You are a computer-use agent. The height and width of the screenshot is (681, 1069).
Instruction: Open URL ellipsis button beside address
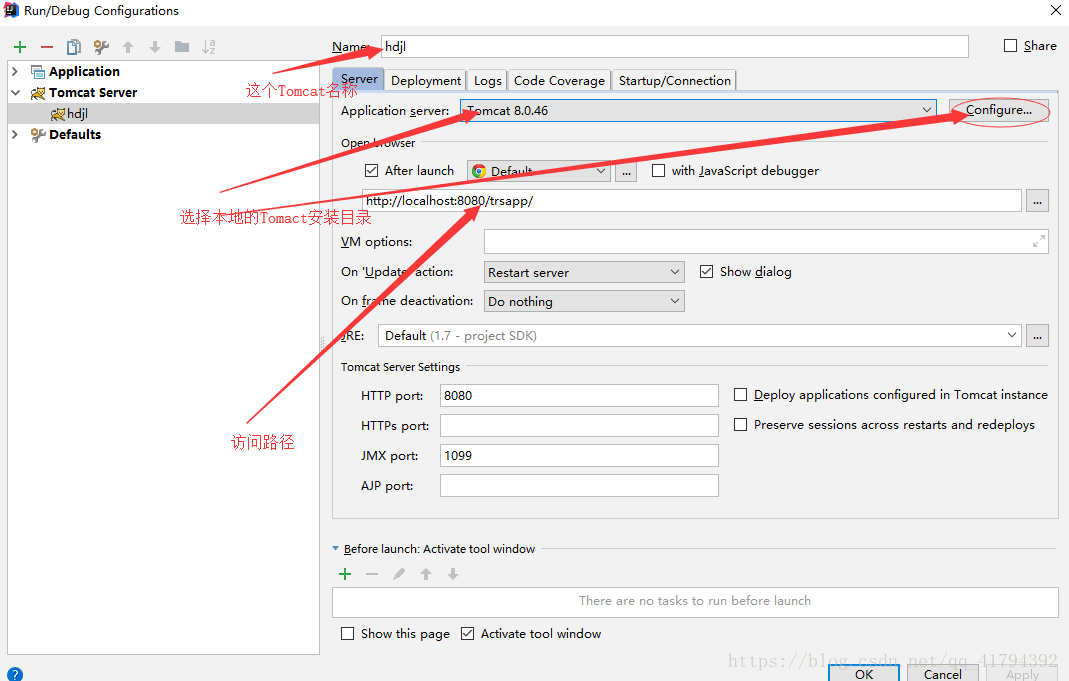pyautogui.click(x=1037, y=201)
